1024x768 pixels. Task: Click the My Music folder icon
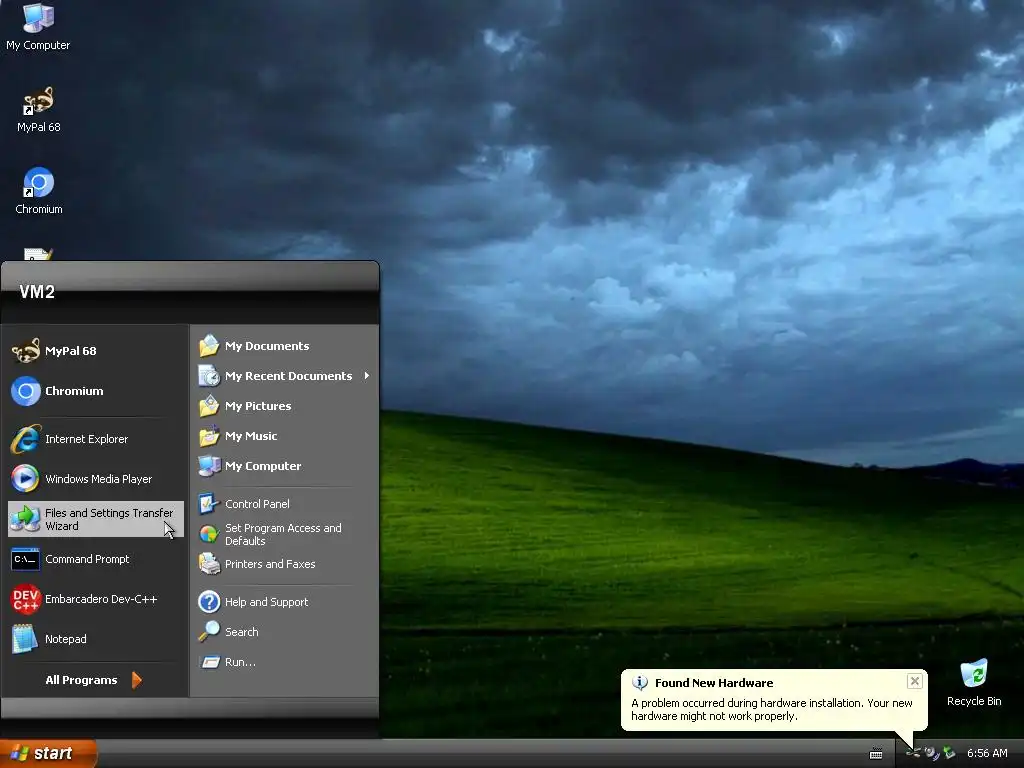(209, 436)
